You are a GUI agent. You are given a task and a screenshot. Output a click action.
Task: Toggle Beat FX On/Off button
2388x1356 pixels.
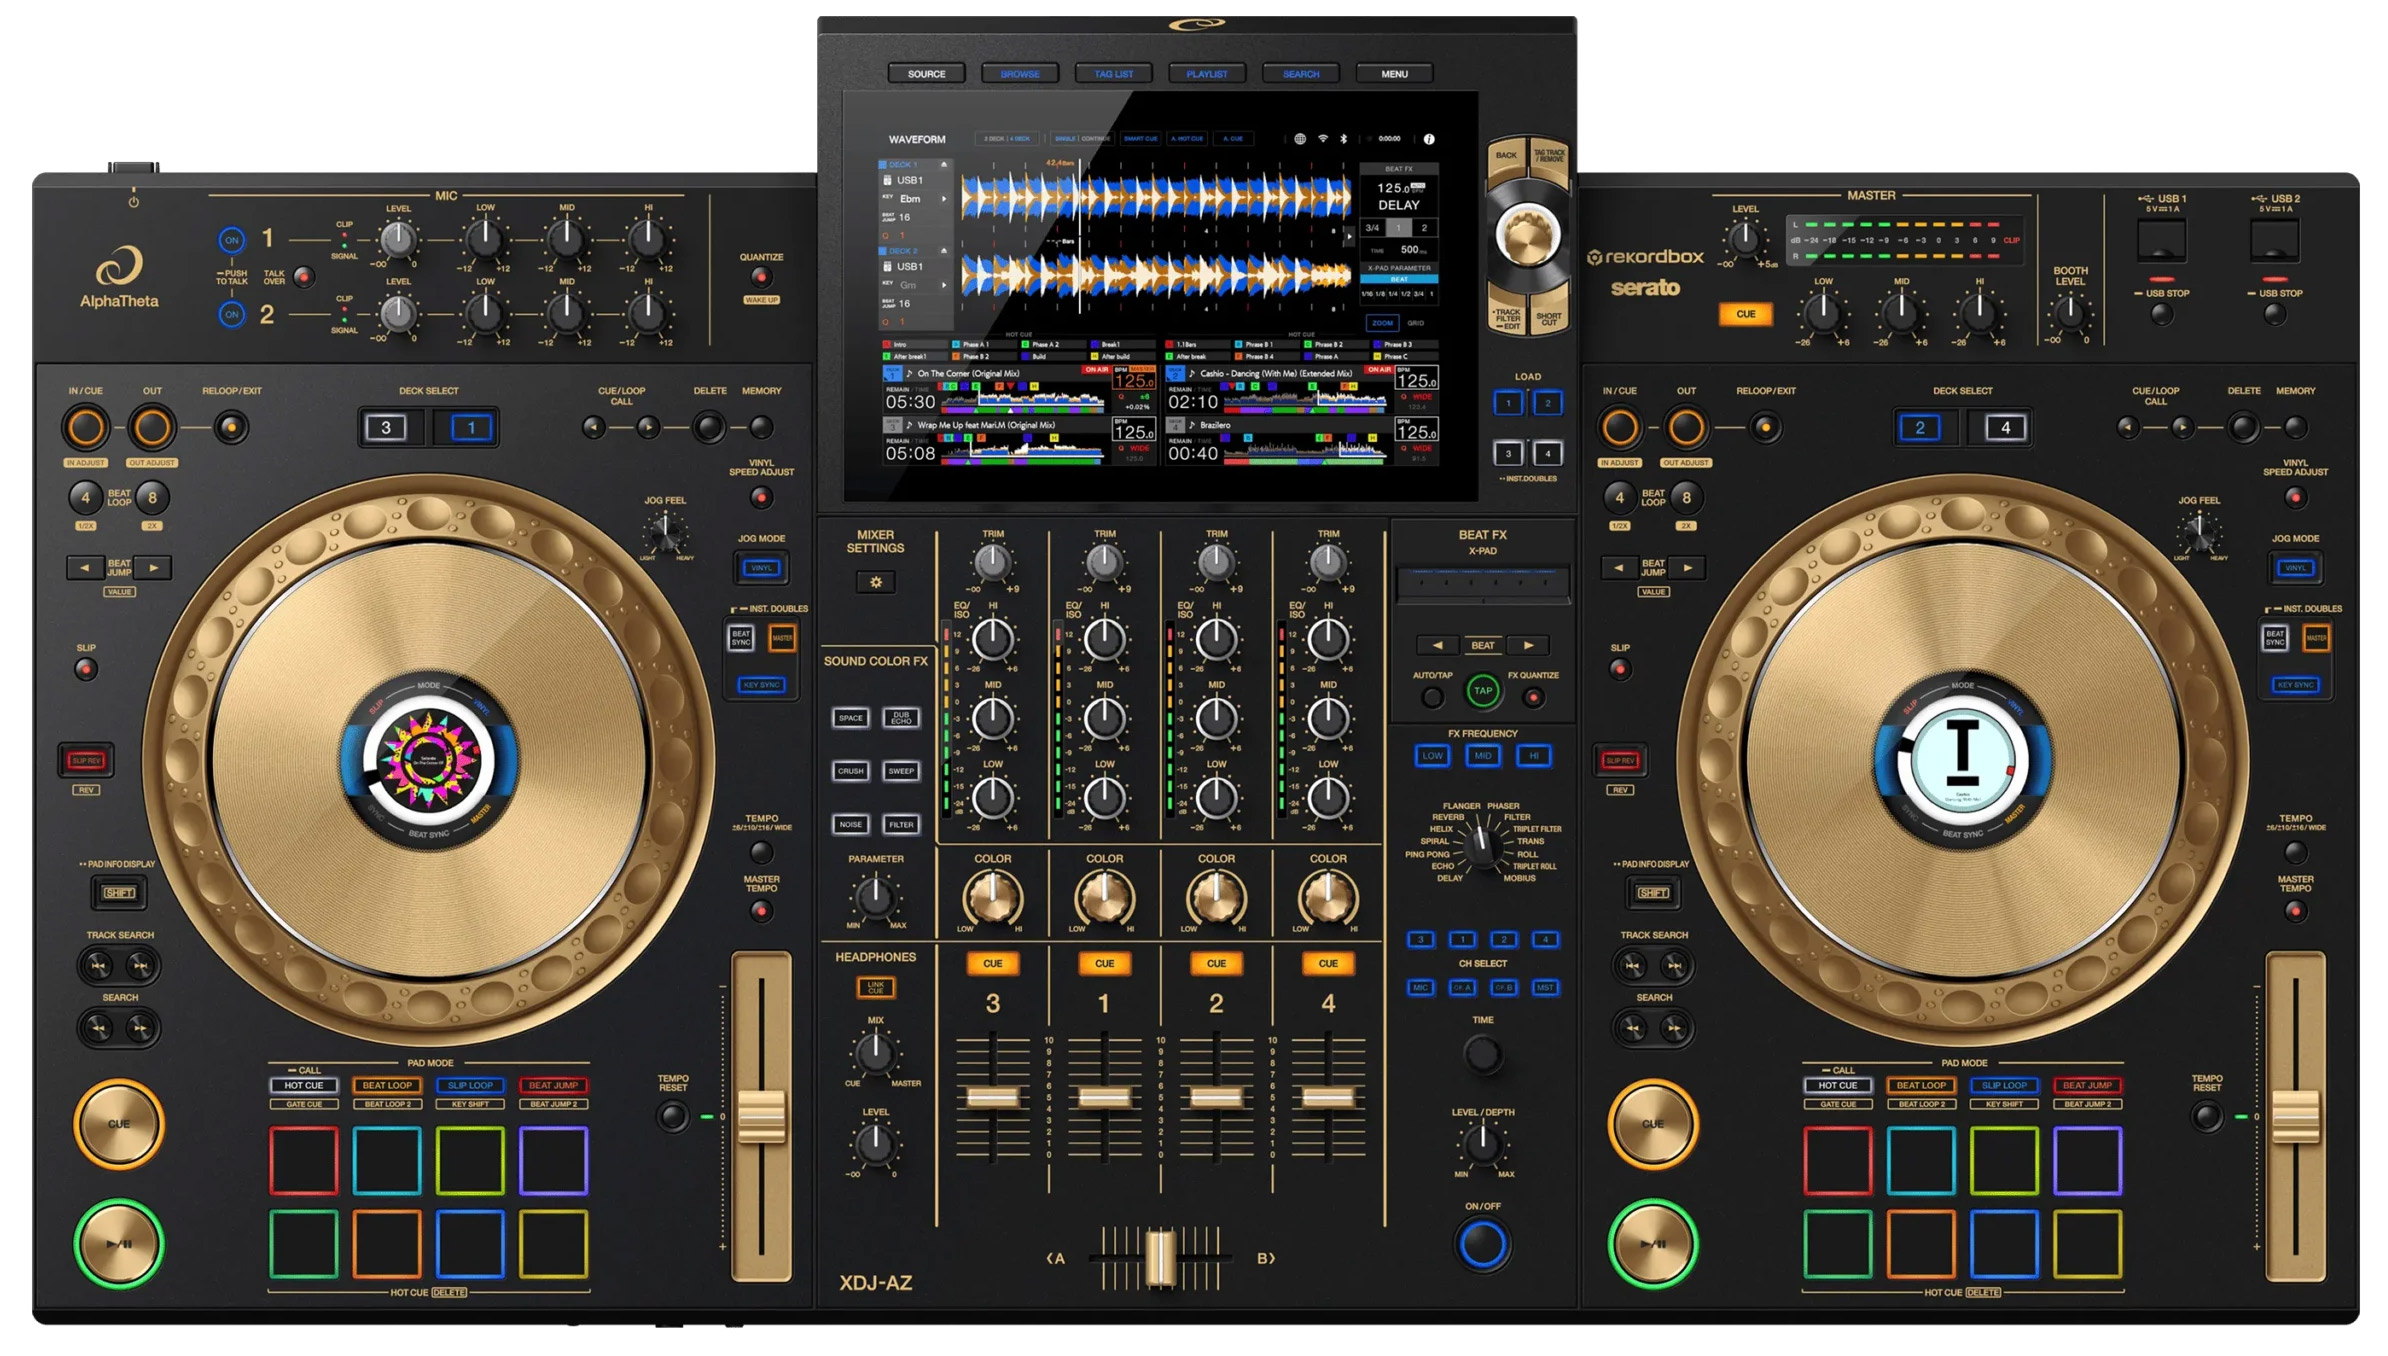[x=1482, y=1244]
